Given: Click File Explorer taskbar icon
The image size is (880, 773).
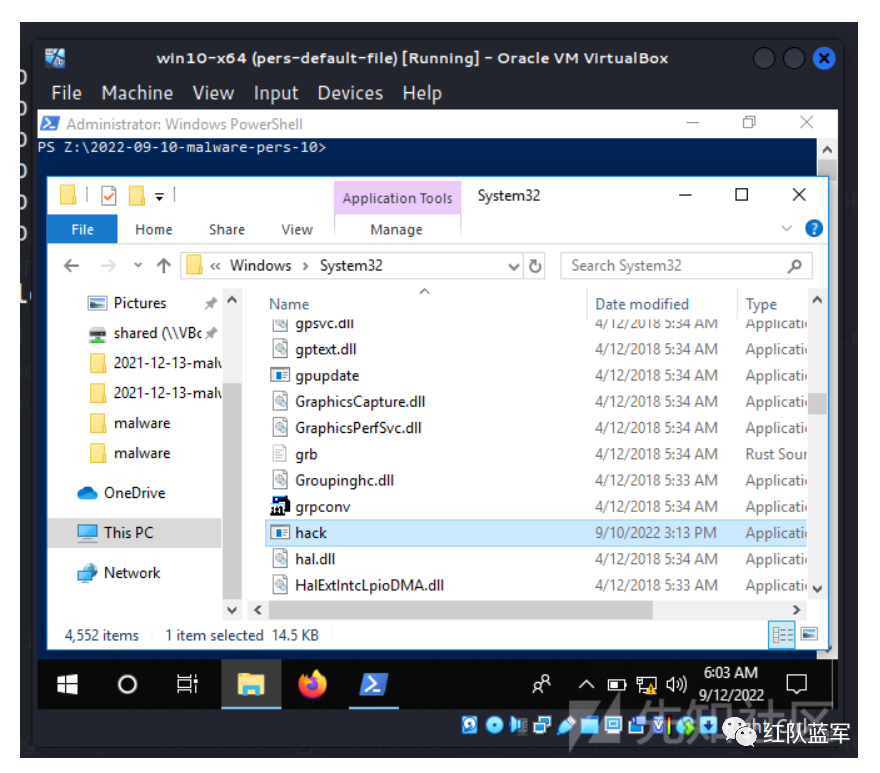Looking at the screenshot, I should point(251,684).
